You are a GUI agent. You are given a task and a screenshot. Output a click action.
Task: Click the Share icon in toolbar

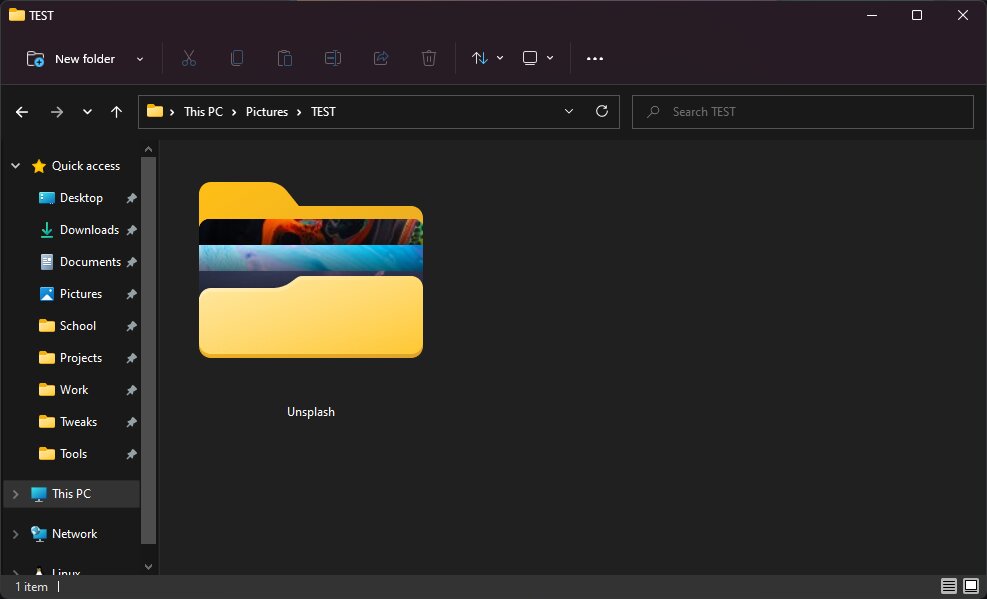point(381,59)
